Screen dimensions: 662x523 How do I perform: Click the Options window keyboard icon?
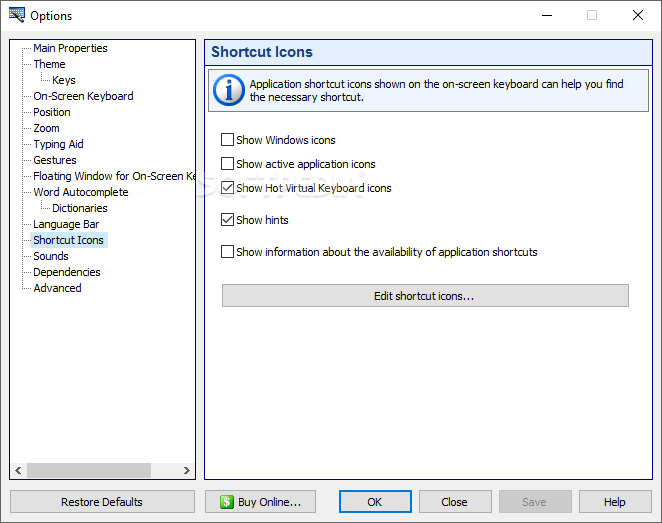(x=16, y=15)
